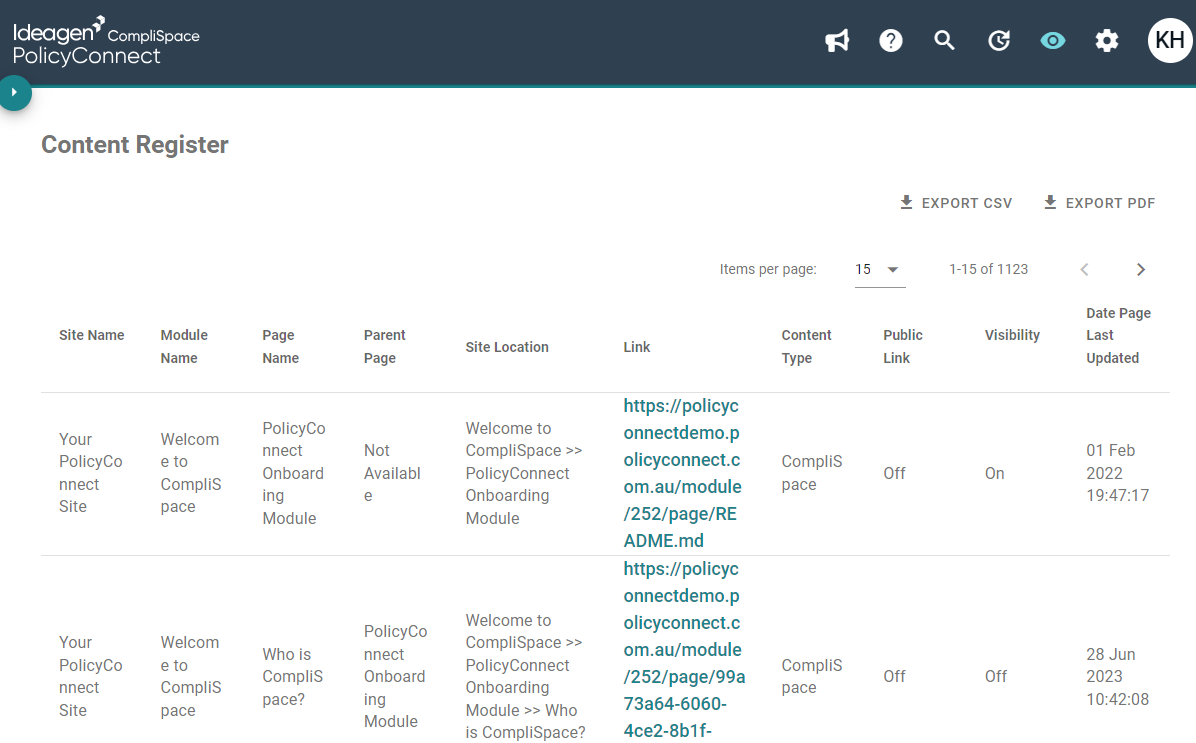Open the KH user avatar menu
The image size is (1196, 743).
pos(1170,40)
